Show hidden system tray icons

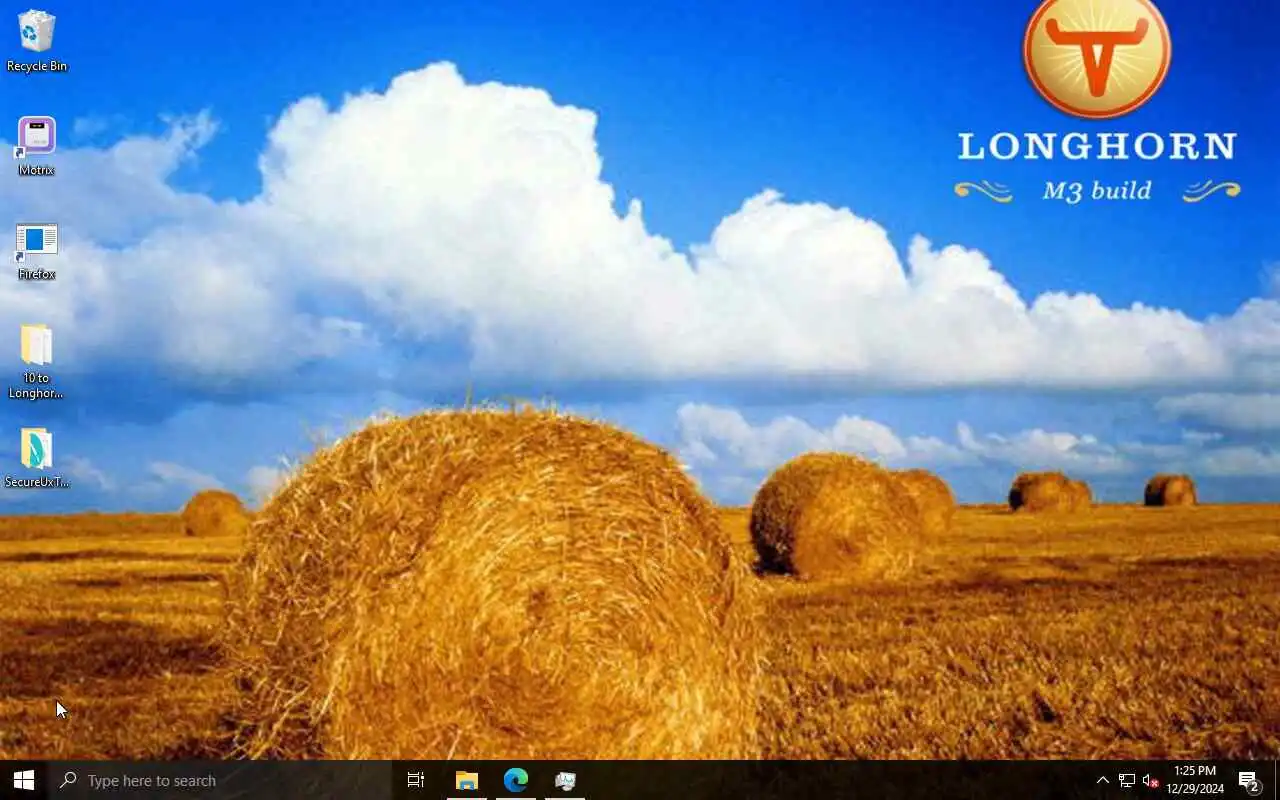point(1102,780)
